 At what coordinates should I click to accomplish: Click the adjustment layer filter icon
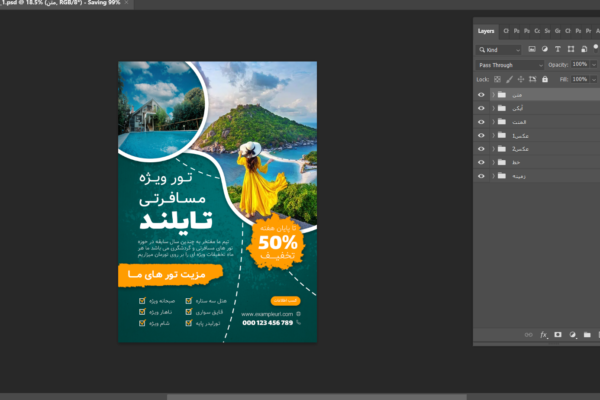point(543,49)
